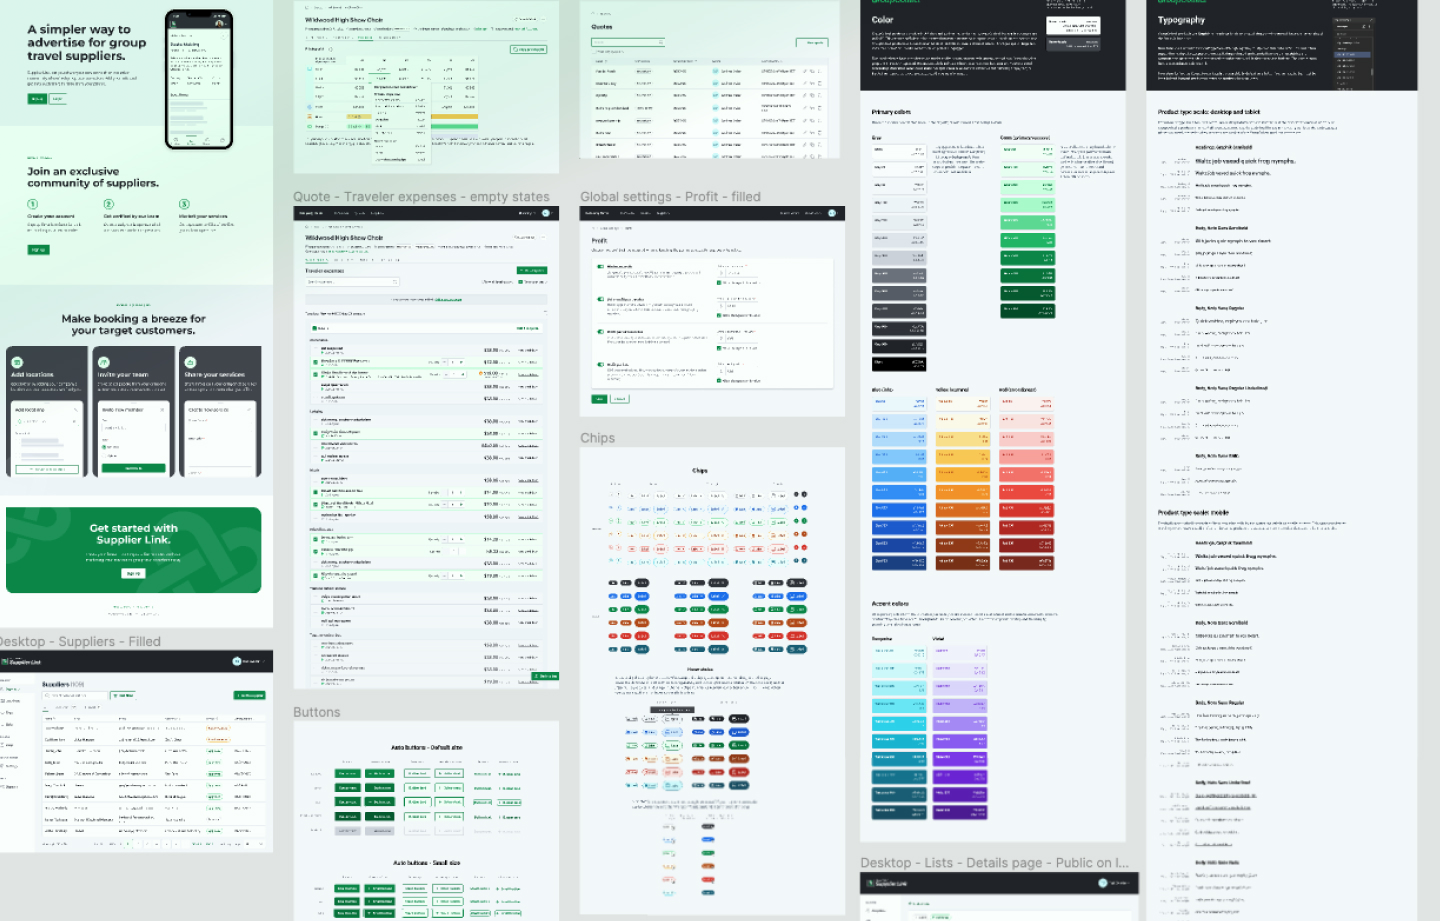Click the step 2 circle icon above Get certified
The height and width of the screenshot is (921, 1440).
(108, 204)
